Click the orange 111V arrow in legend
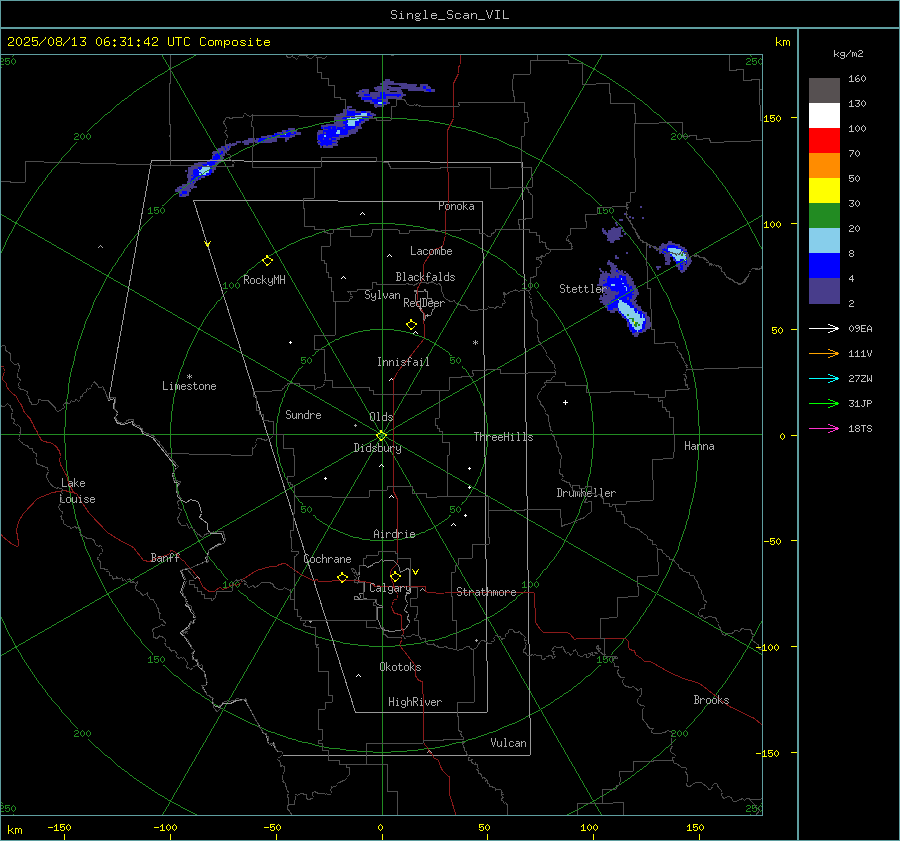The width and height of the screenshot is (900, 841). coord(824,354)
